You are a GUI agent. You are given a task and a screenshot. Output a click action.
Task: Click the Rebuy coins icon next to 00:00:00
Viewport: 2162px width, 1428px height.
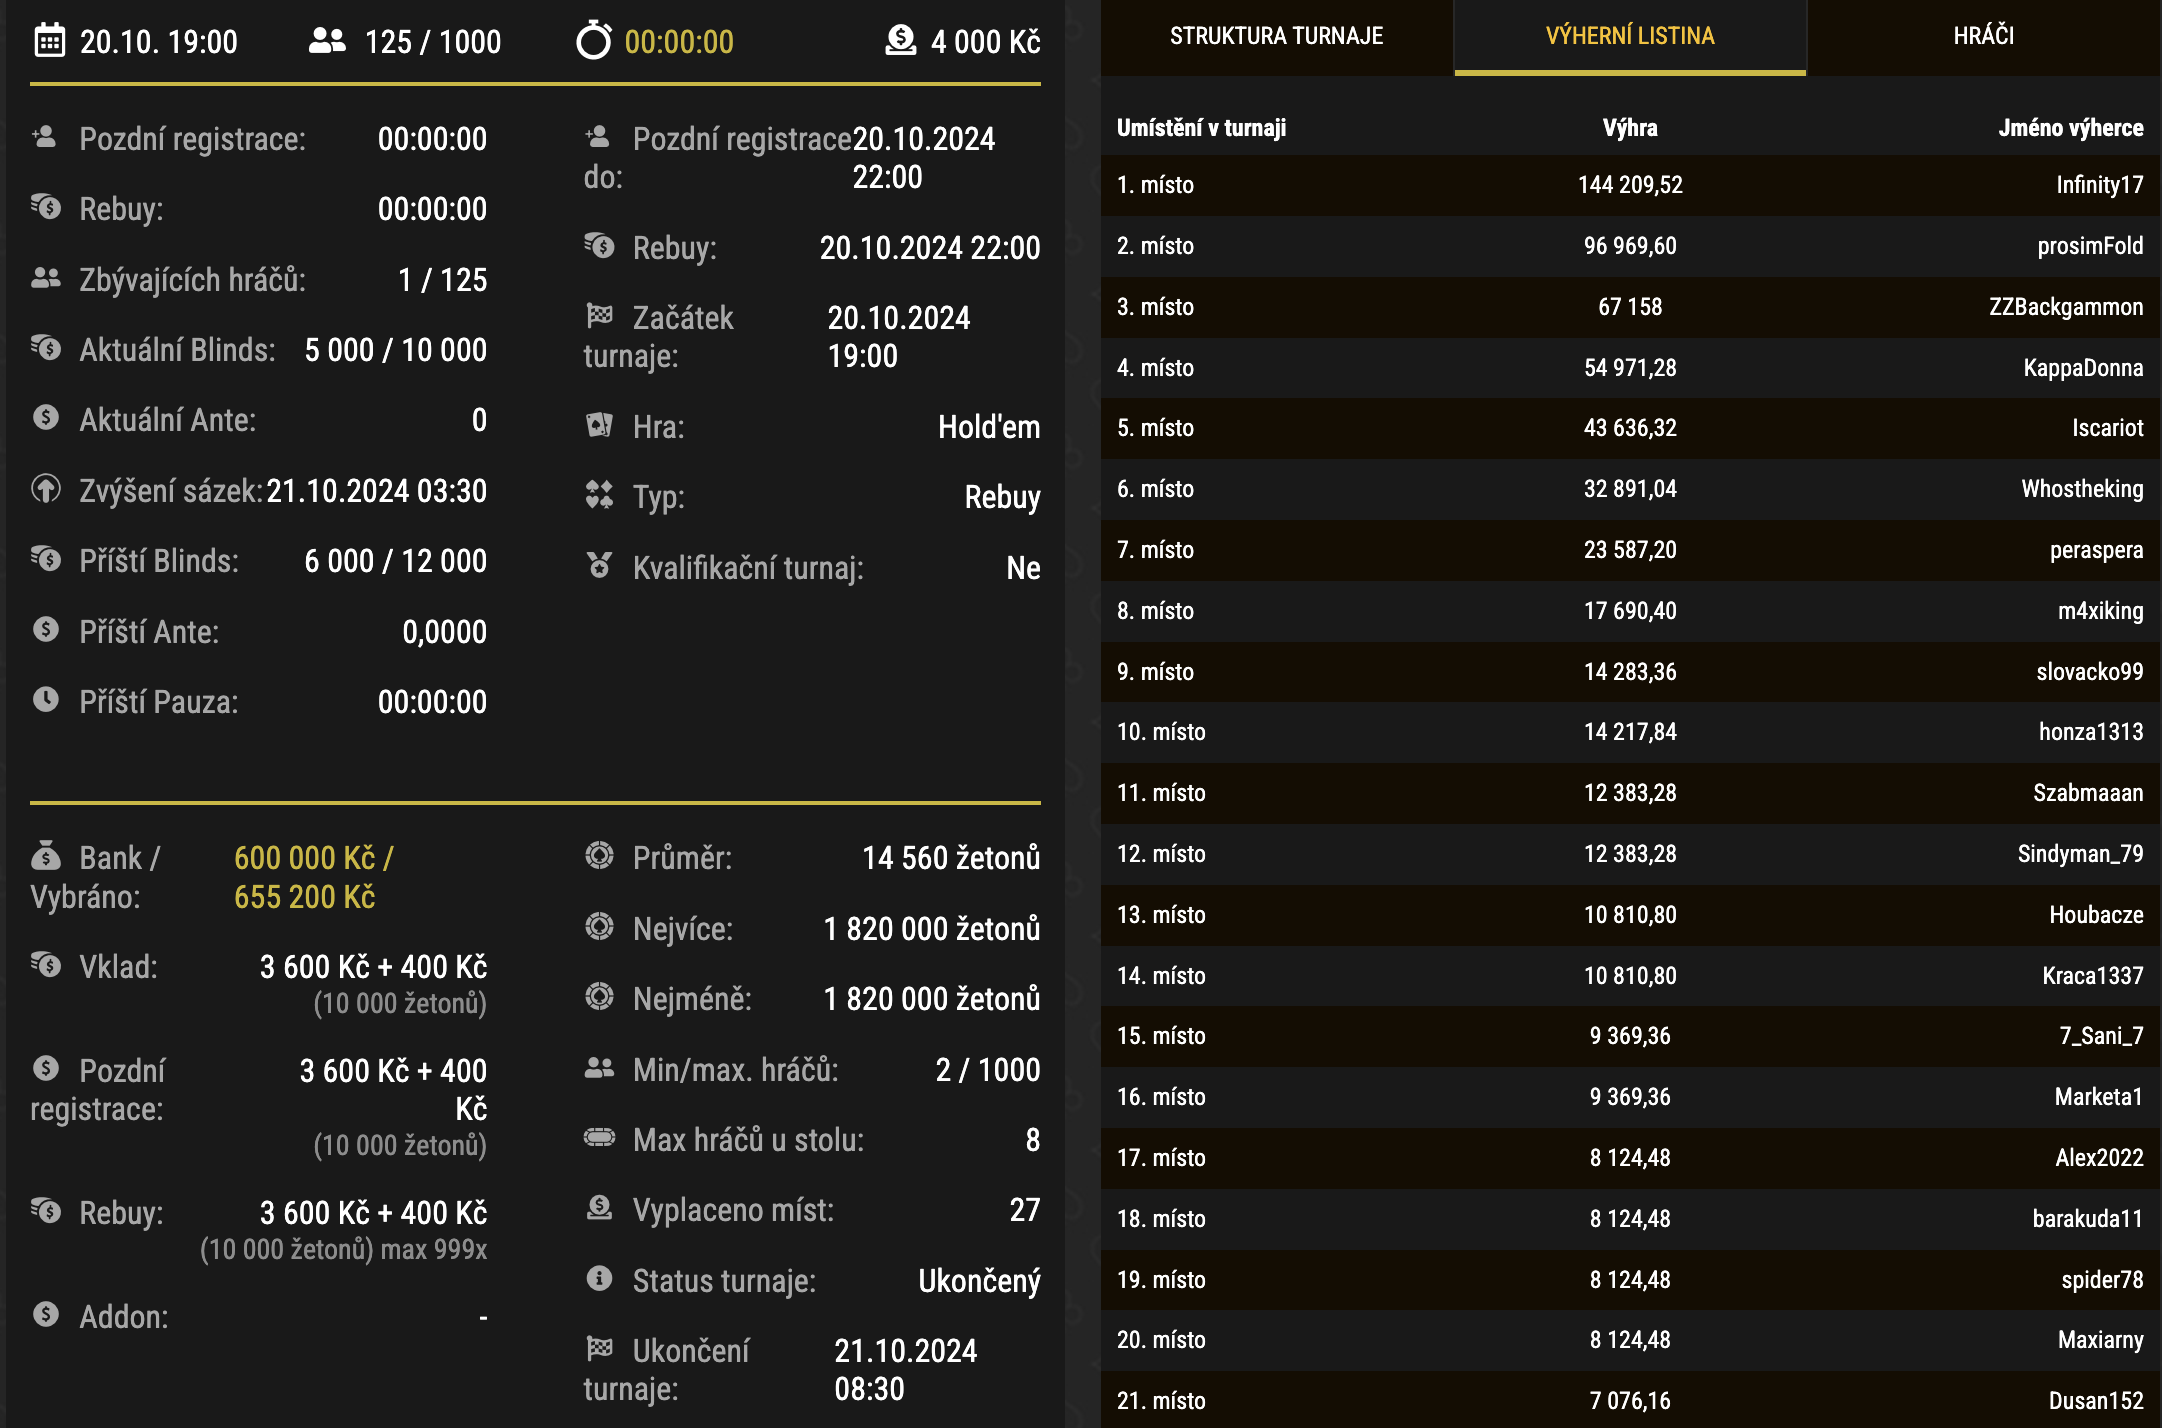click(45, 207)
